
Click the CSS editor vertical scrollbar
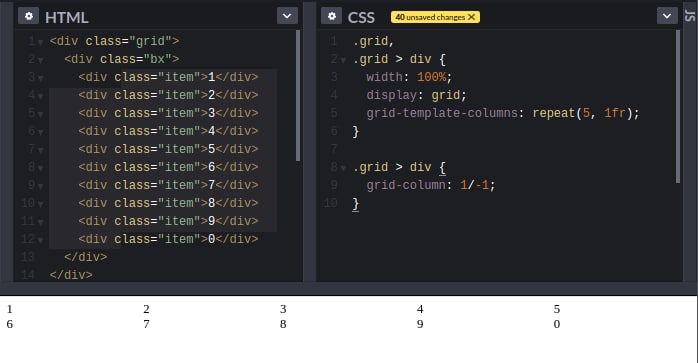pos(678,106)
